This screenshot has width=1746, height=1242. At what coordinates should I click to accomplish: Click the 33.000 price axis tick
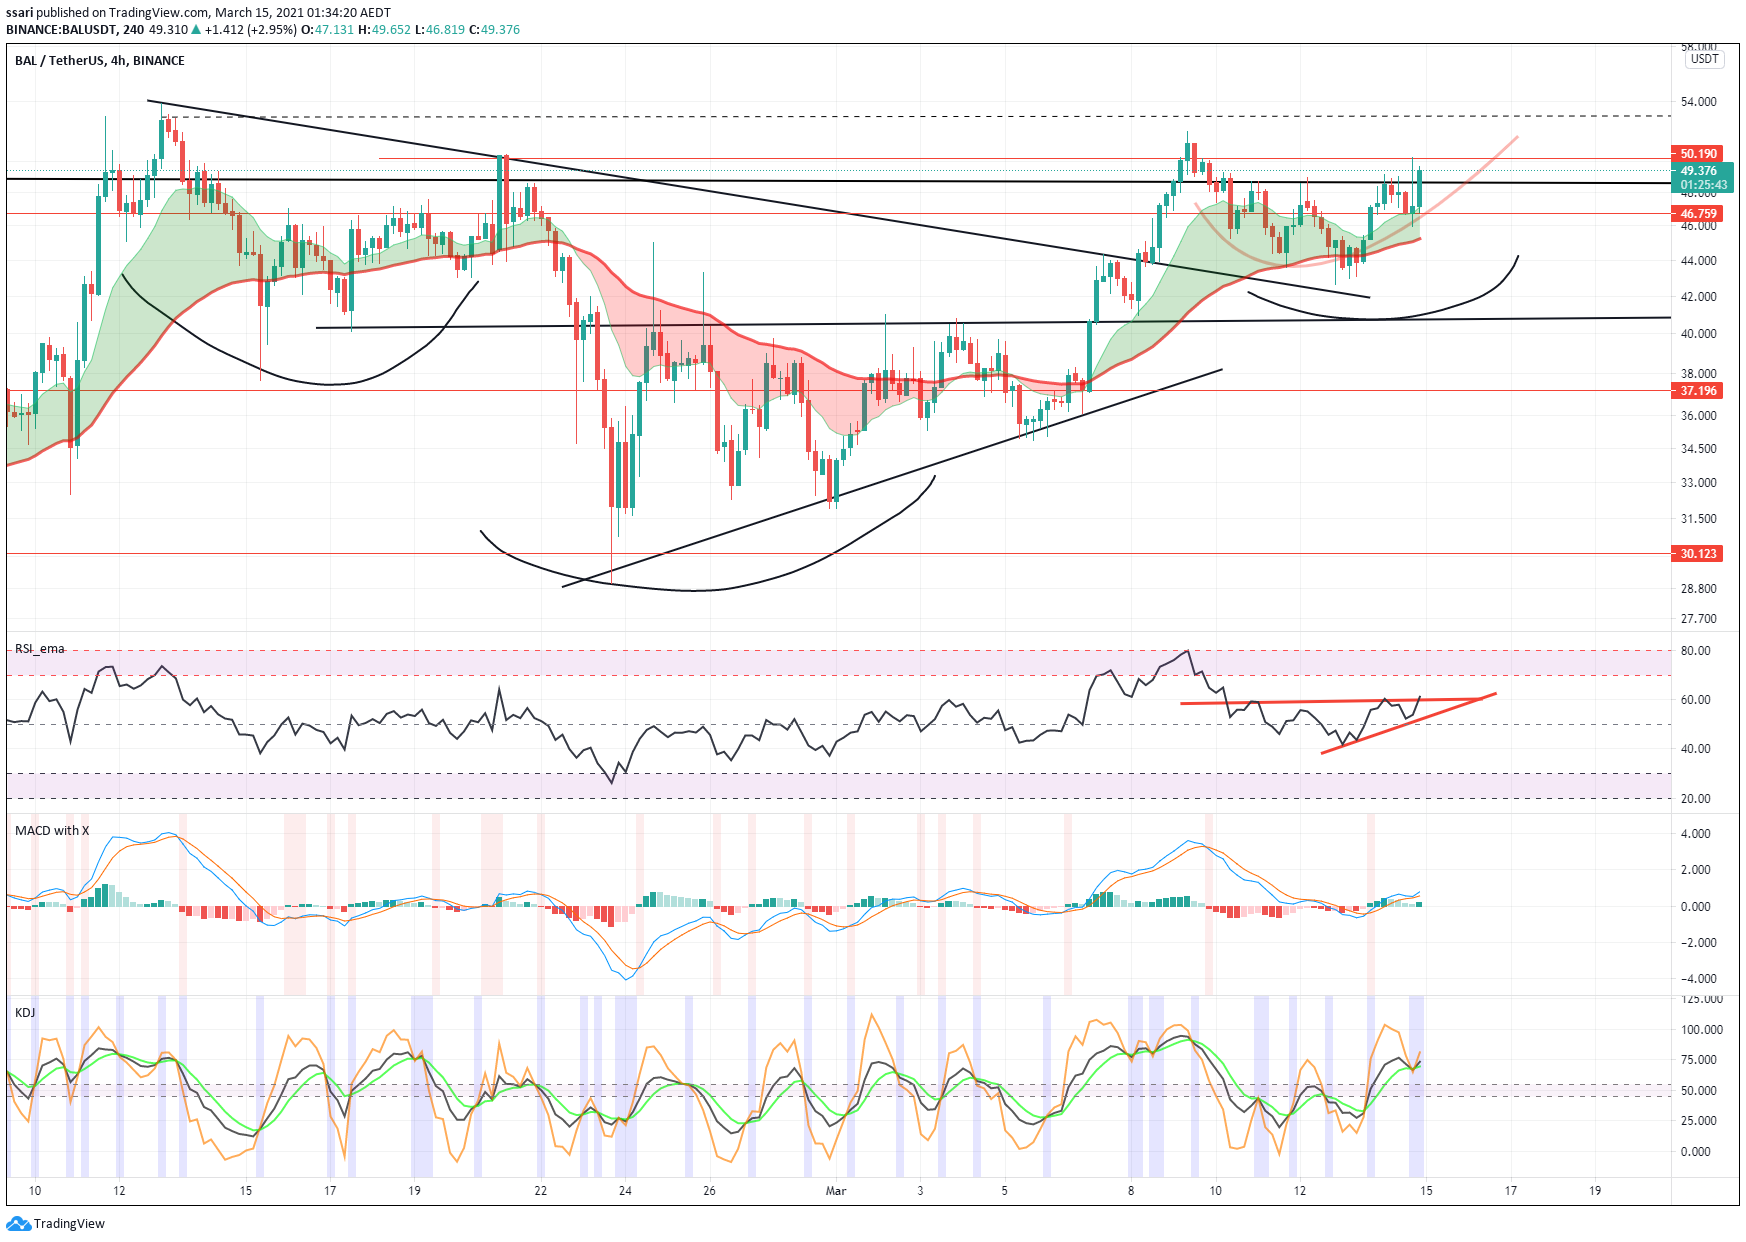point(1699,483)
